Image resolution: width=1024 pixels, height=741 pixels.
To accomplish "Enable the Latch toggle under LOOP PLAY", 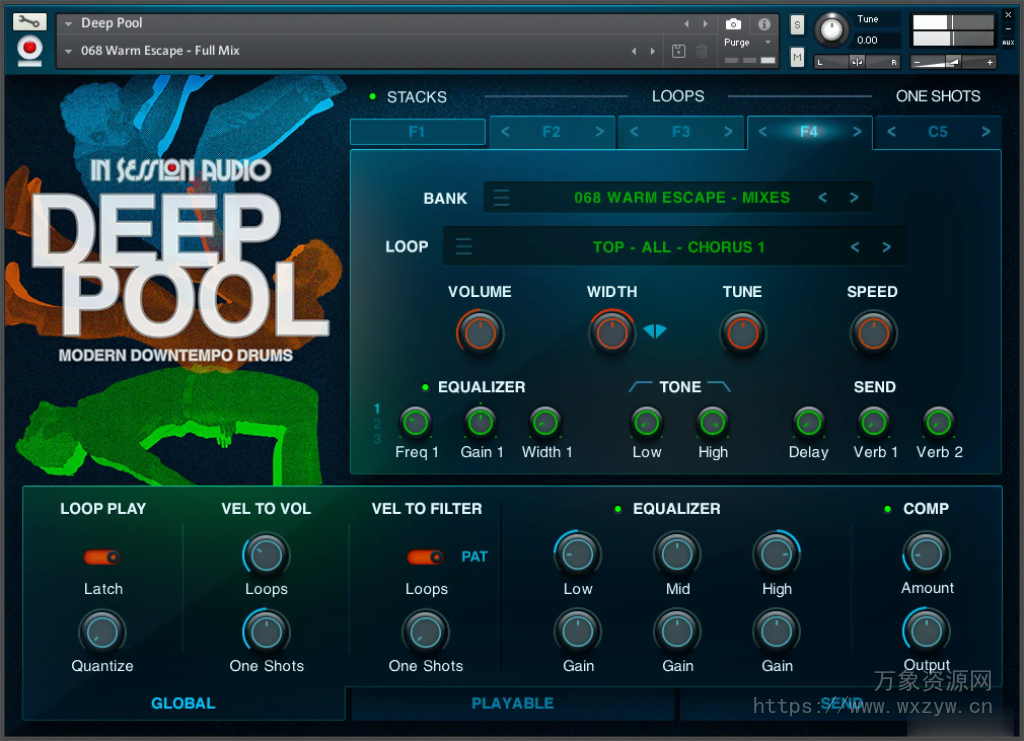I will pyautogui.click(x=102, y=557).
